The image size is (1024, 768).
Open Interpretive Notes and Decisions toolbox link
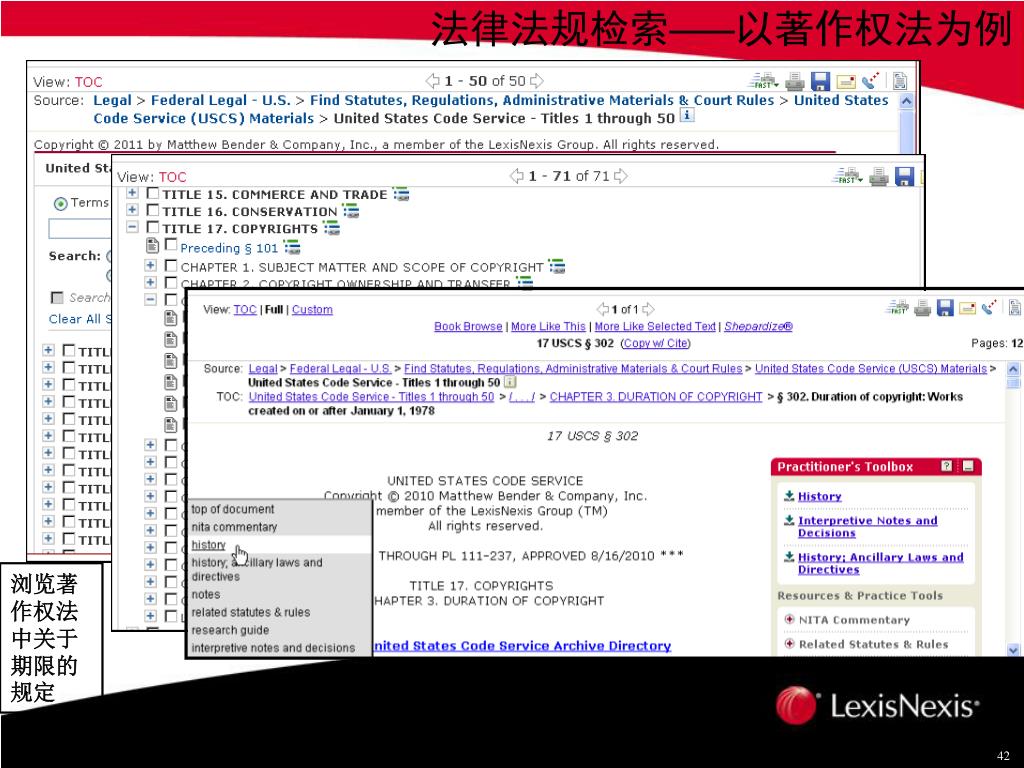point(867,526)
